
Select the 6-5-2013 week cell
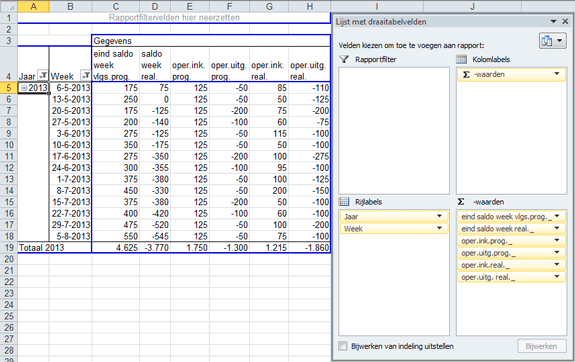[x=70, y=88]
